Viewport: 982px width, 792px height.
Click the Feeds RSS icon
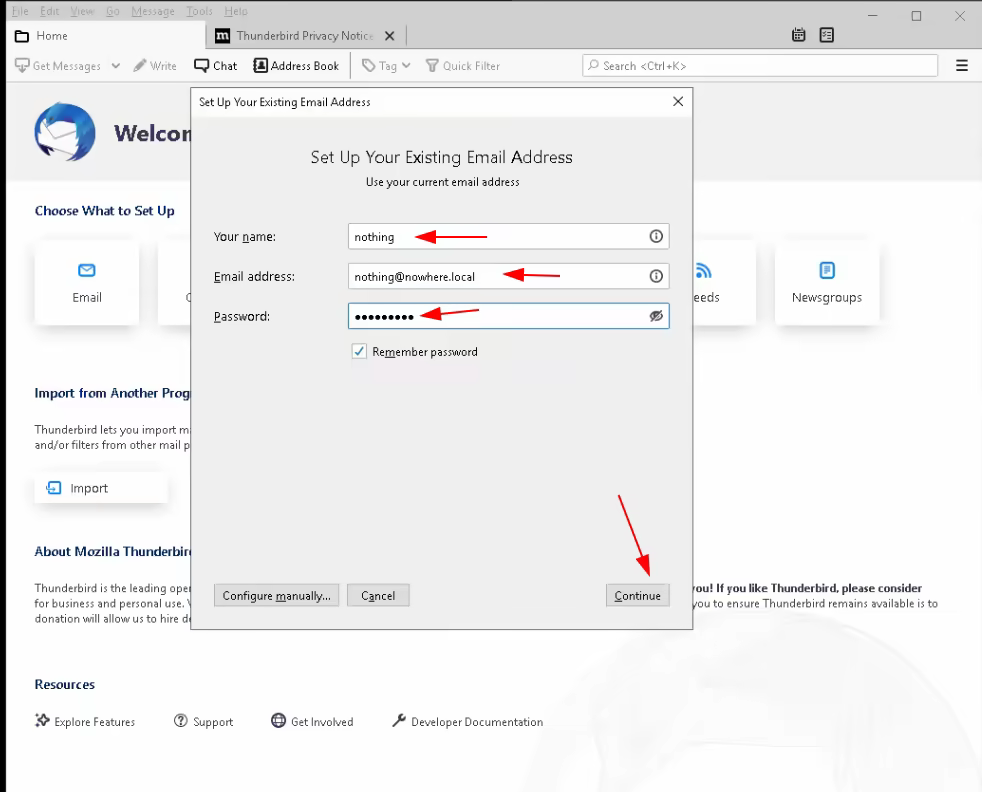pos(703,270)
